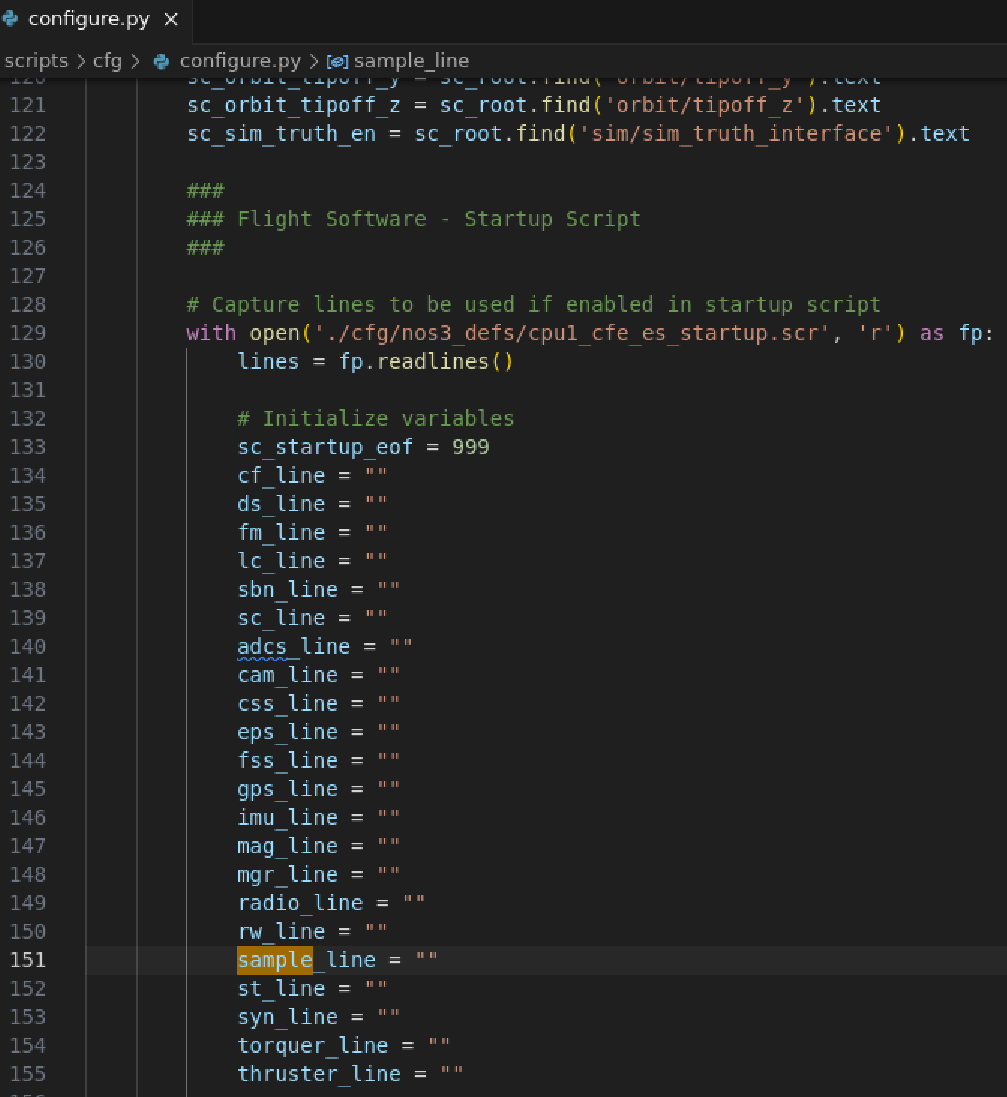Place the cursor on sc_orbit_tipoff_z variable
Viewport: 1007px width, 1097px height.
click(294, 105)
